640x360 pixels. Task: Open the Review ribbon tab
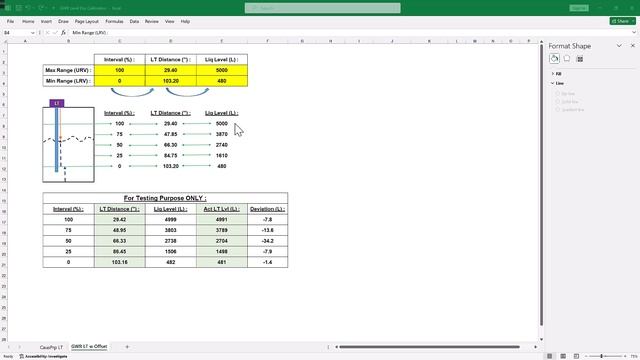coord(151,21)
